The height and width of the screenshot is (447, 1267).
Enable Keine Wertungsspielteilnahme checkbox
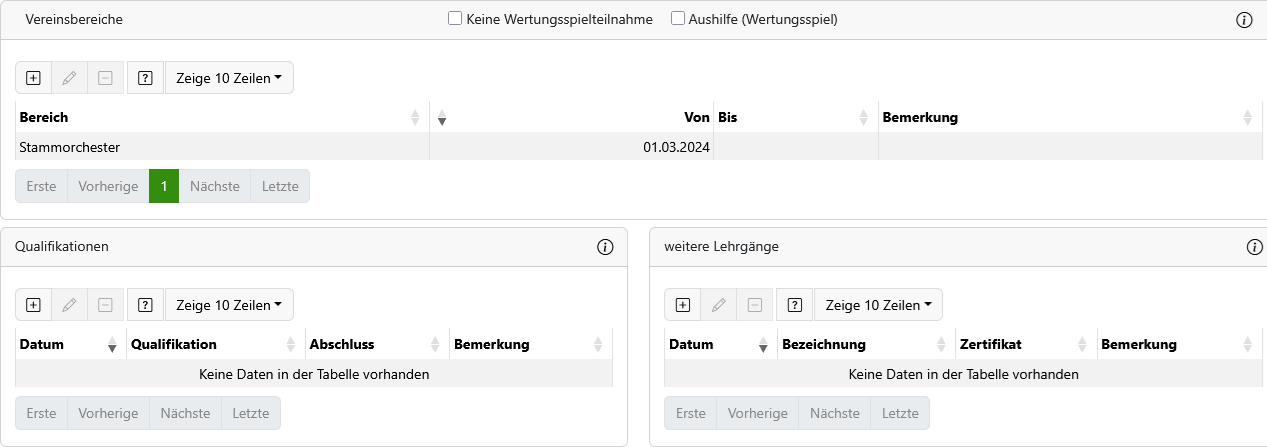[455, 19]
